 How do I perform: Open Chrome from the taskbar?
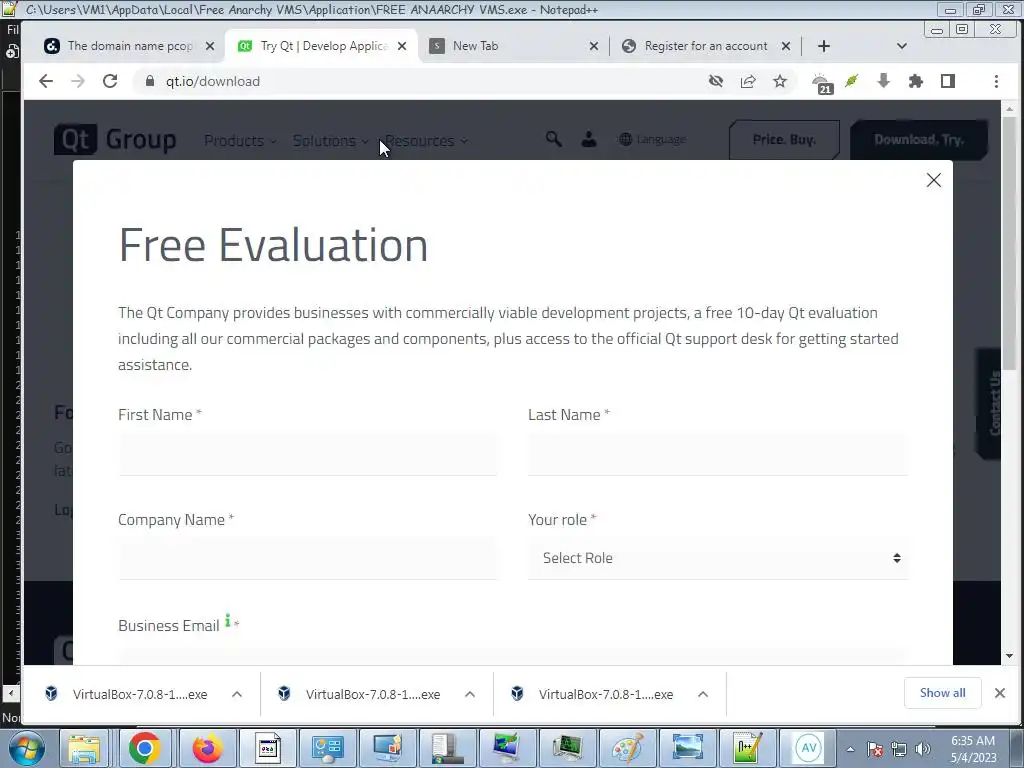click(144, 748)
